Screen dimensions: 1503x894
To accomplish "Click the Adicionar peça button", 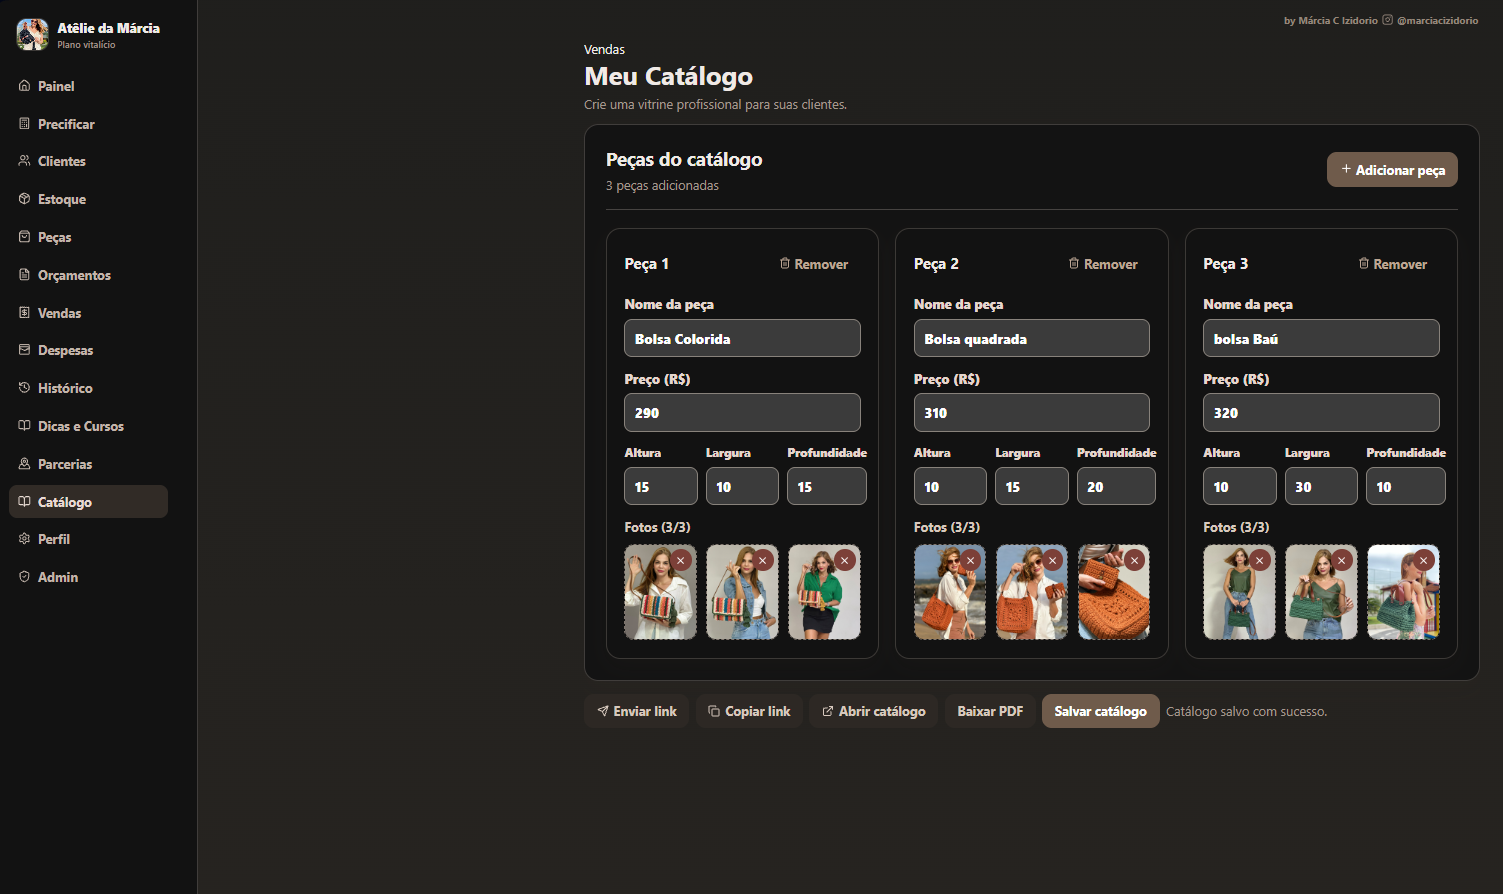I will click(1392, 170).
